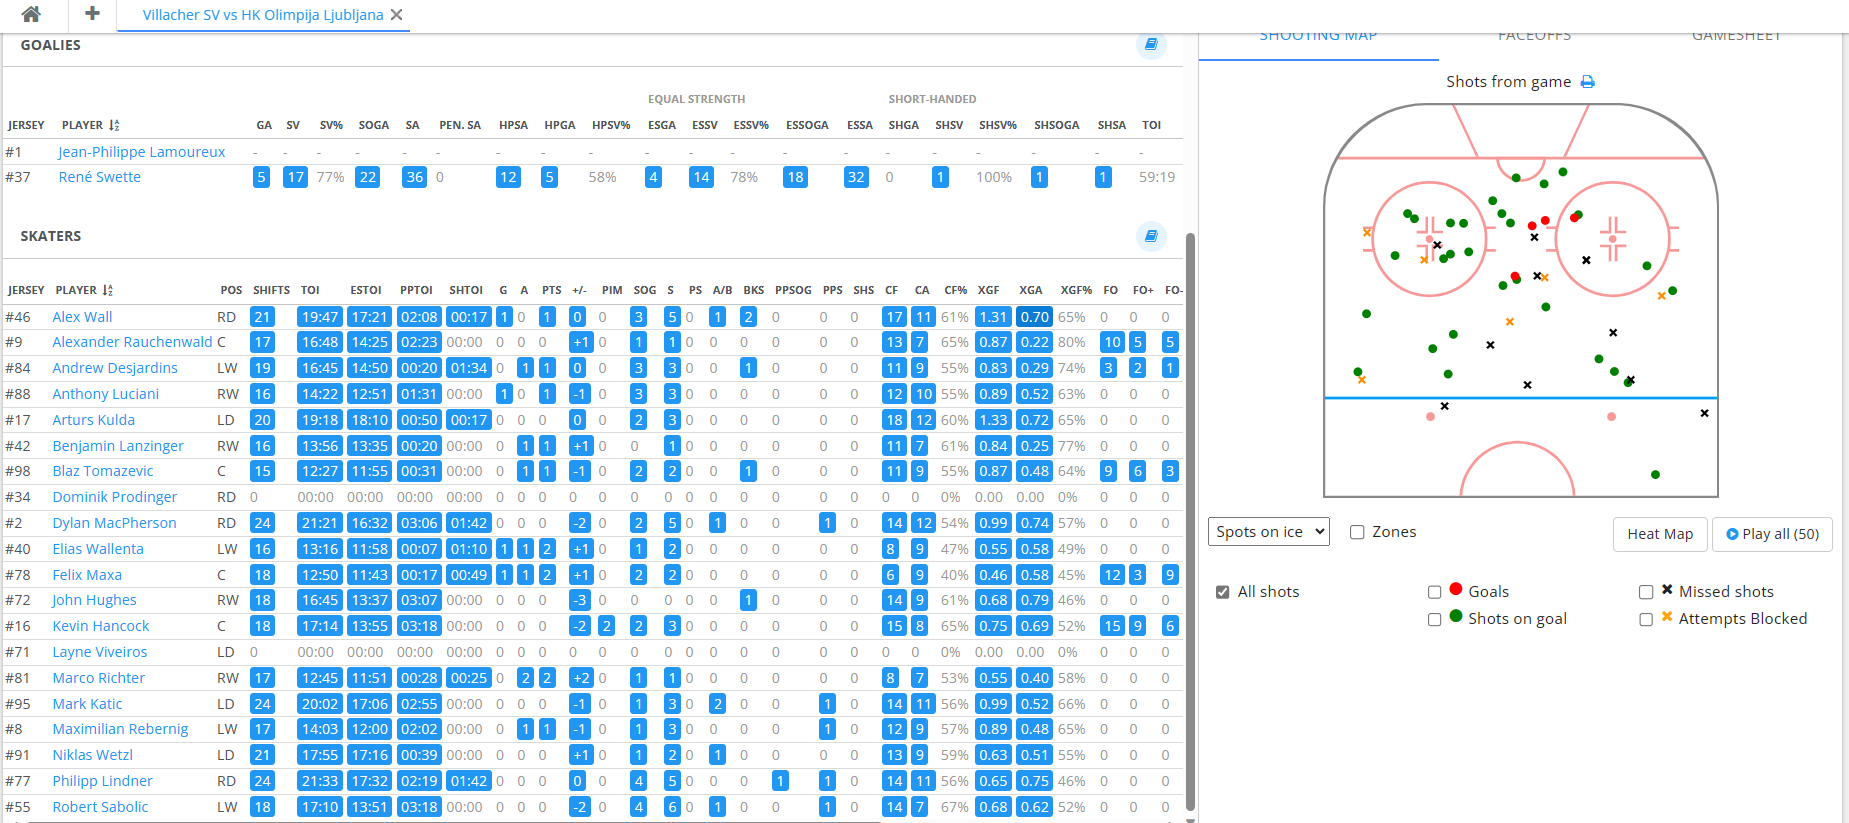
Task: Uncheck the All shots checkbox
Action: point(1222,592)
